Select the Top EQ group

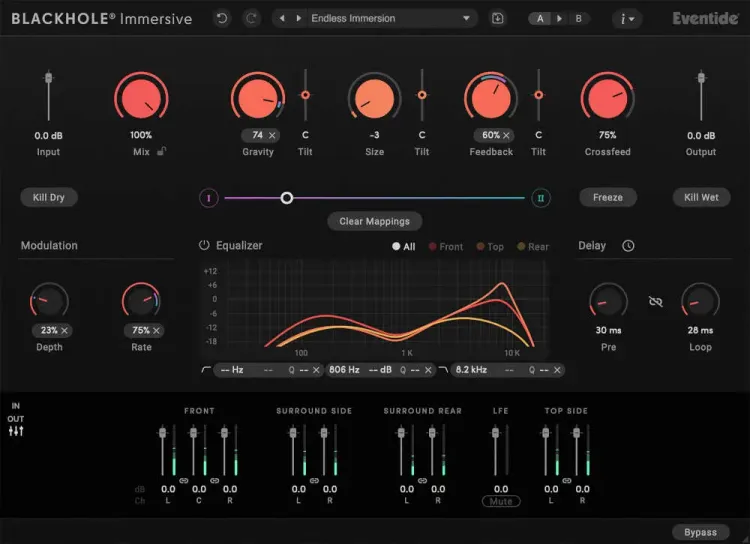490,246
